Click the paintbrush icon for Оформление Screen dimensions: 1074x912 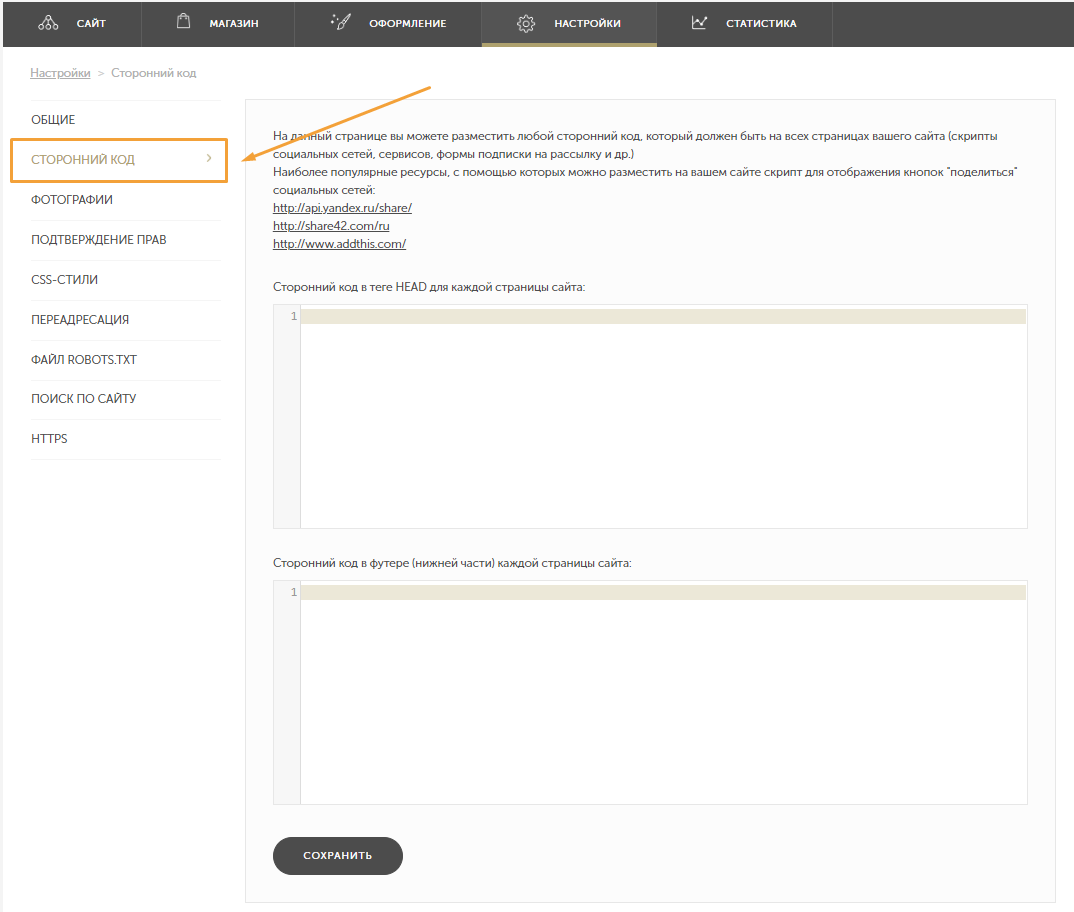pyautogui.click(x=340, y=22)
